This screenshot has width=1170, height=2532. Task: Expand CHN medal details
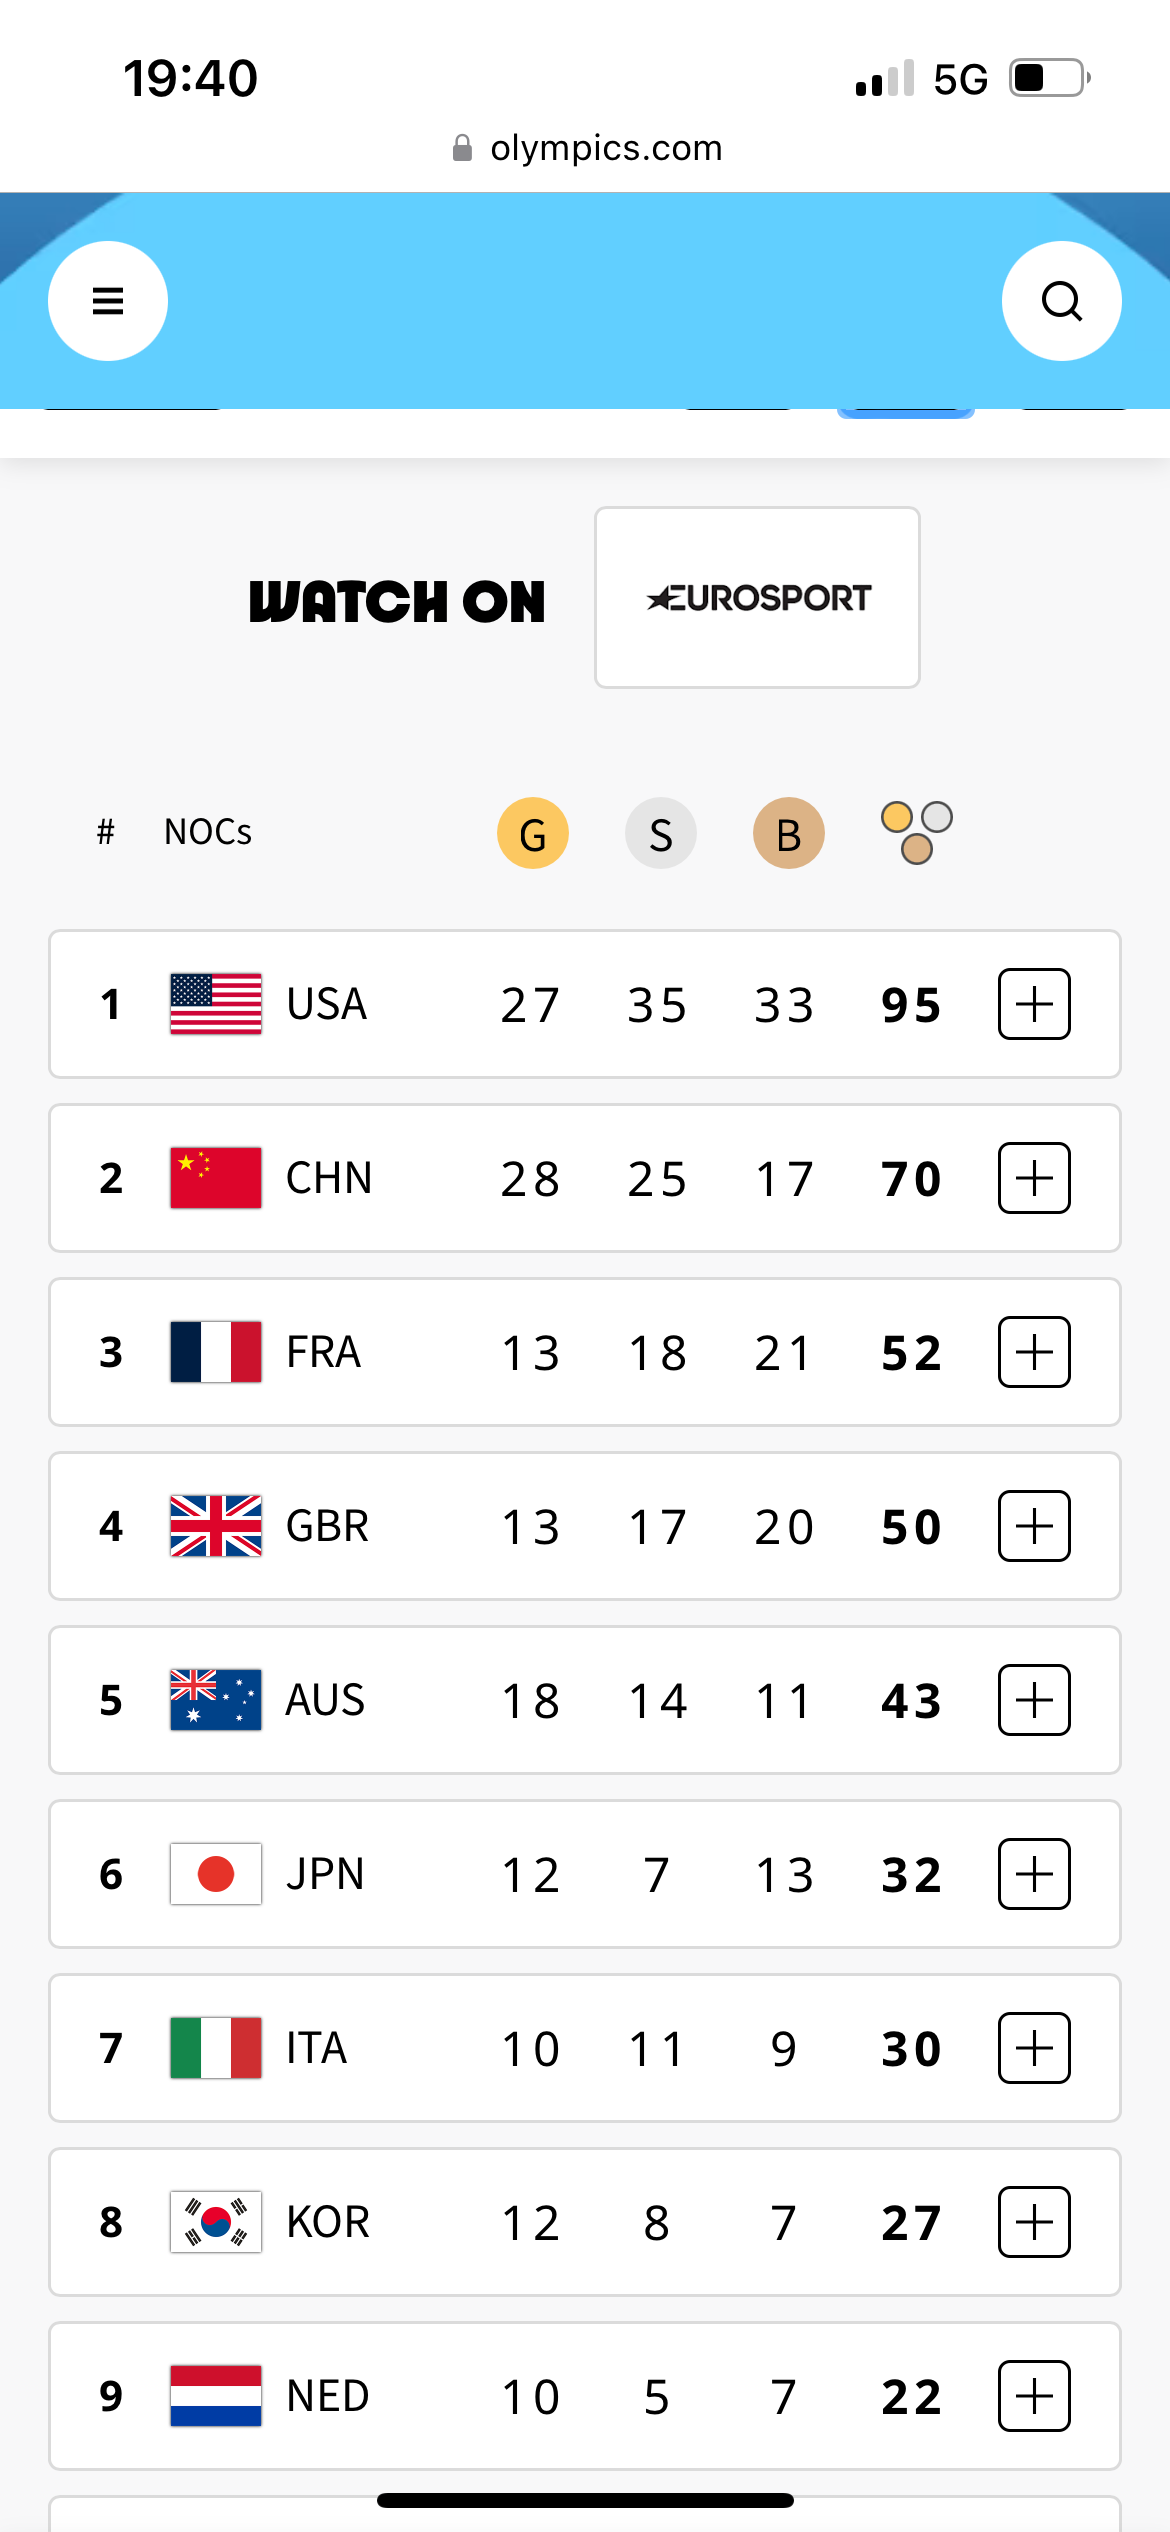[x=1034, y=1178]
